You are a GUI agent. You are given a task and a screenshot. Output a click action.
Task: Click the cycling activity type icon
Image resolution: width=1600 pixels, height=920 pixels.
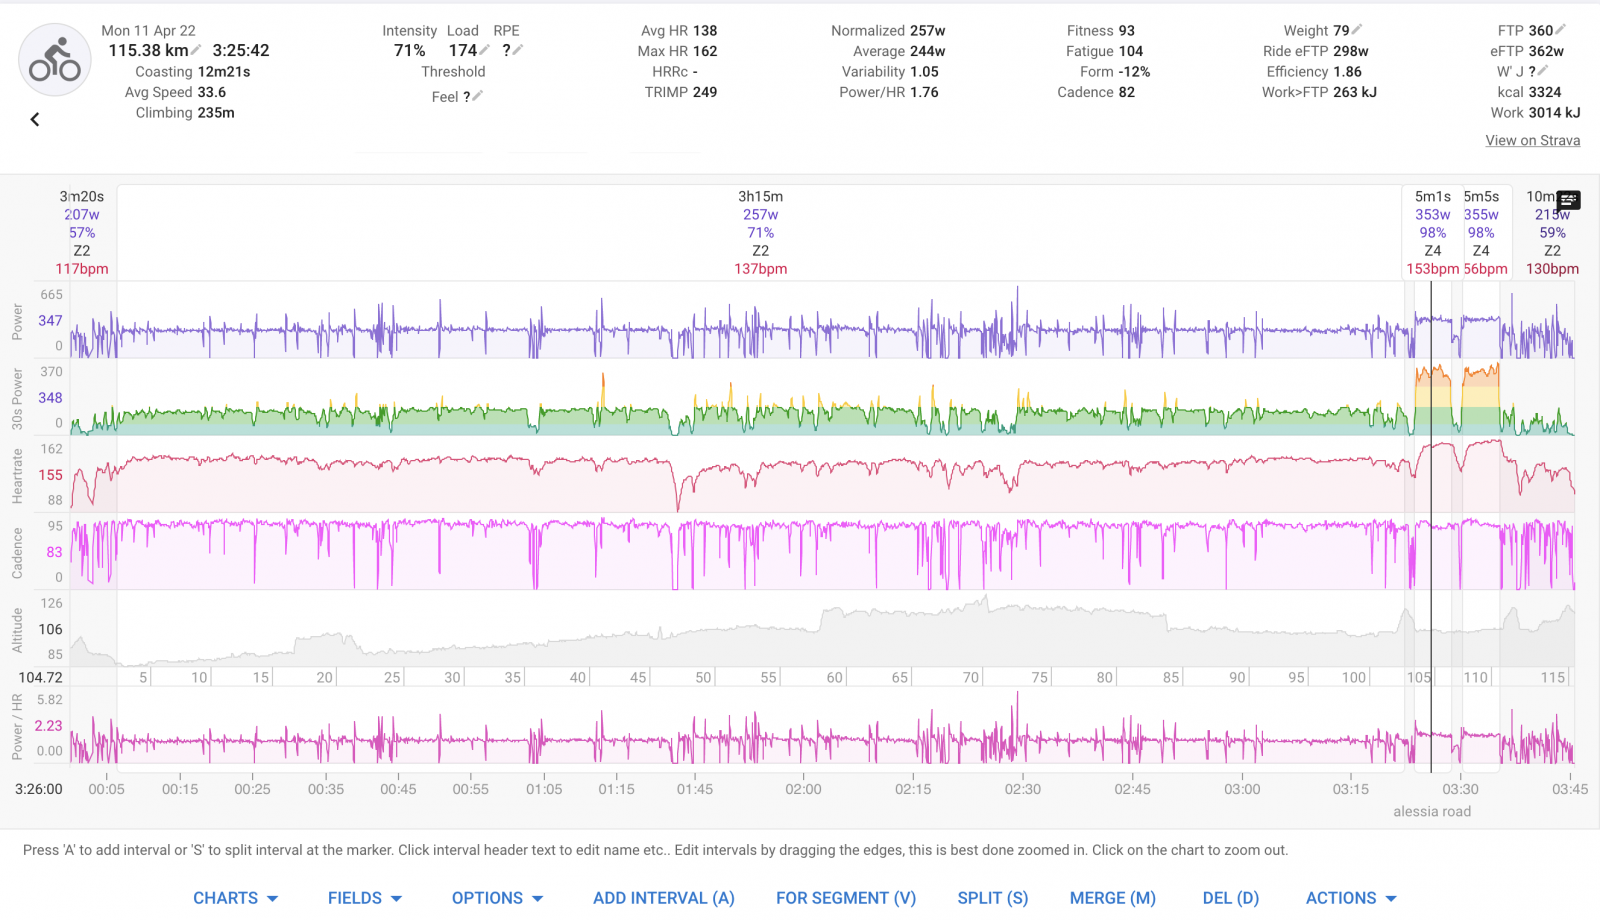(55, 60)
